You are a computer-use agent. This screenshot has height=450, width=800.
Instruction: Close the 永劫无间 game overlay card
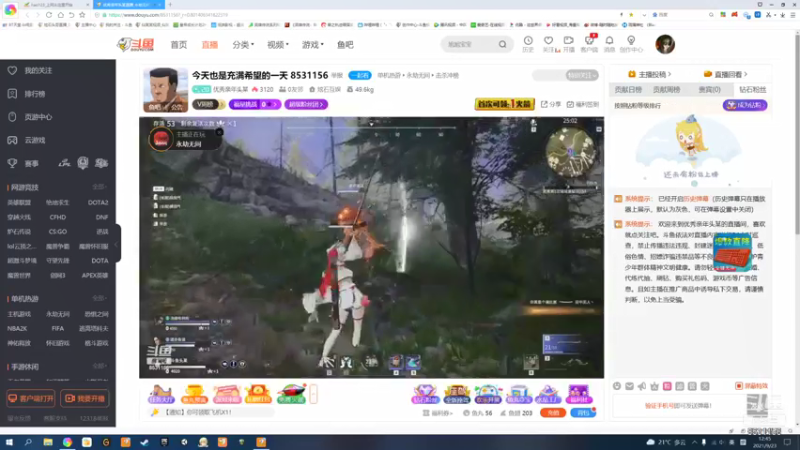click(x=219, y=132)
